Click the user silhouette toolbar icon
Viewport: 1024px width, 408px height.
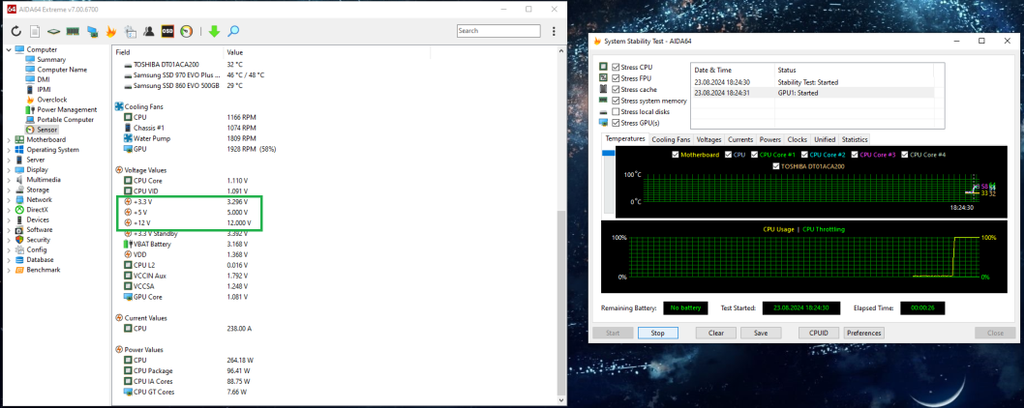click(x=149, y=31)
